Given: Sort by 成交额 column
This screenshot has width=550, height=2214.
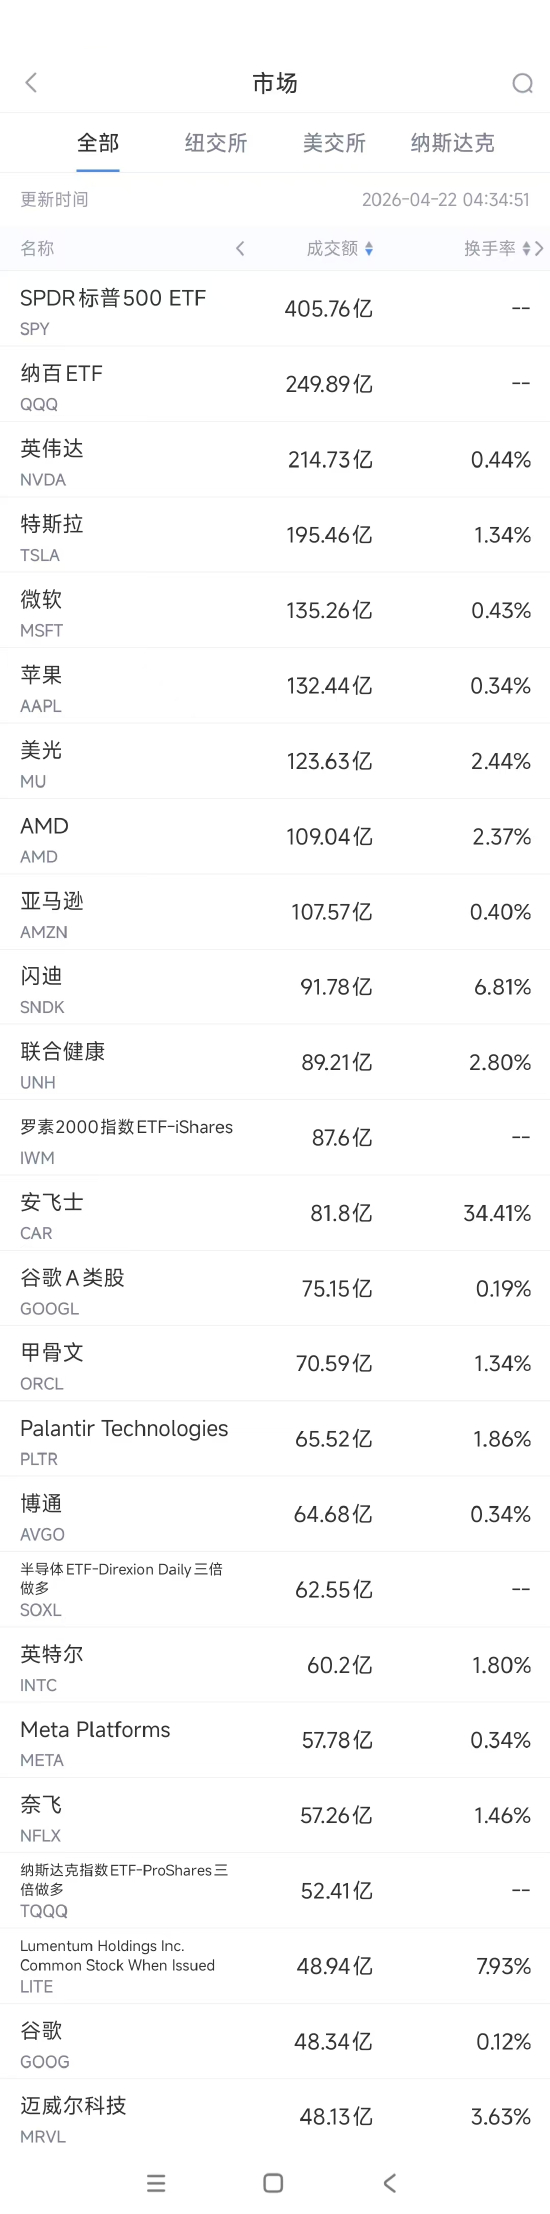Looking at the screenshot, I should point(340,248).
